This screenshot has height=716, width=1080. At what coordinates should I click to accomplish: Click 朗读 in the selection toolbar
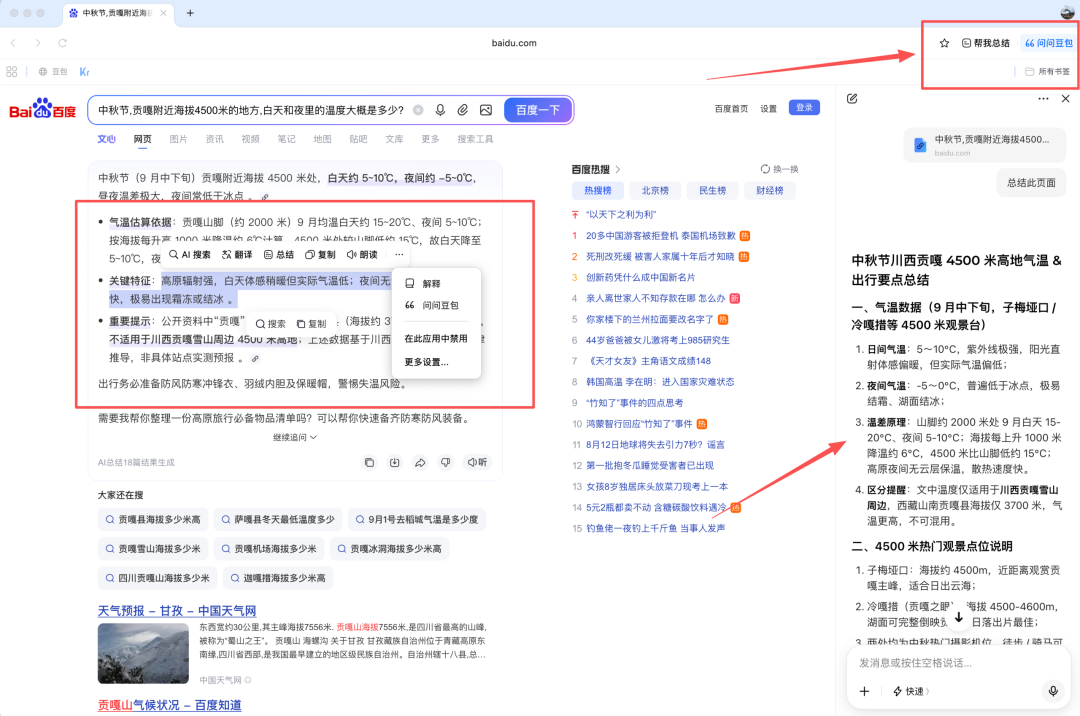(x=362, y=255)
